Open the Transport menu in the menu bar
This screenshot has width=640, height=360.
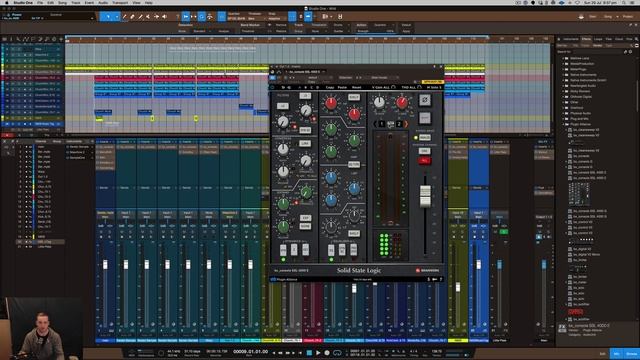120,2
